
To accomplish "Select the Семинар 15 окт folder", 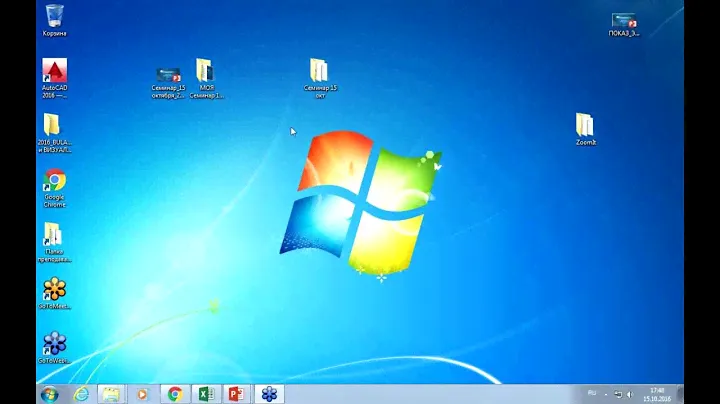I will (x=319, y=71).
